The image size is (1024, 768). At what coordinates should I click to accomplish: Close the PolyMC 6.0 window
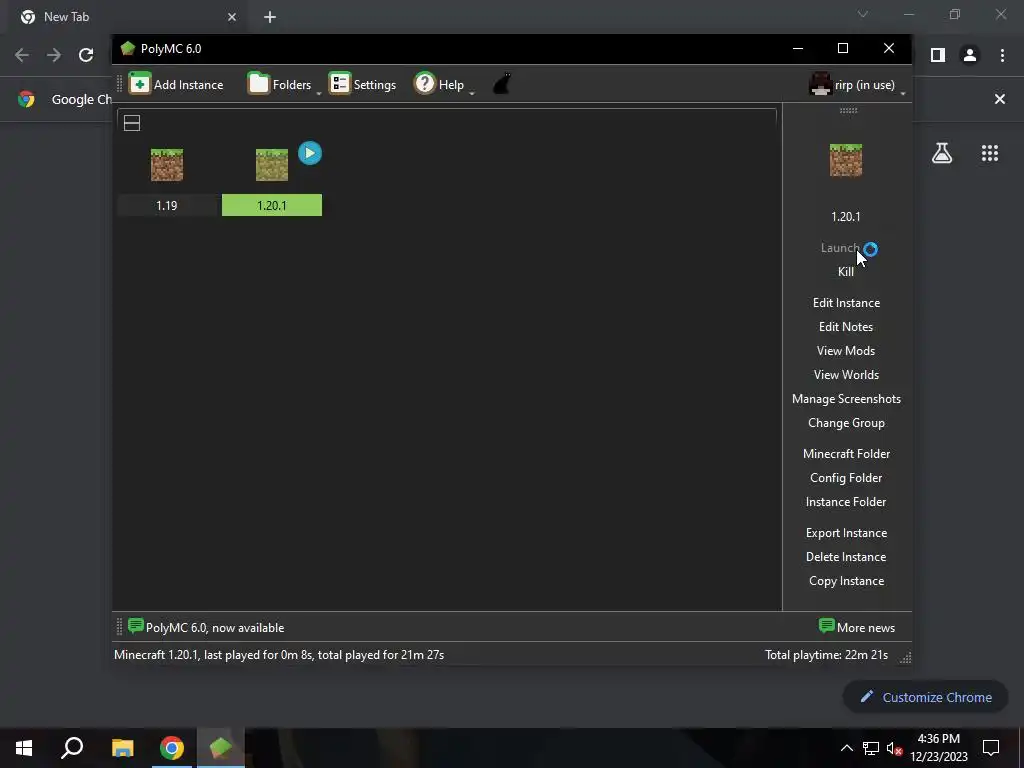[x=889, y=48]
